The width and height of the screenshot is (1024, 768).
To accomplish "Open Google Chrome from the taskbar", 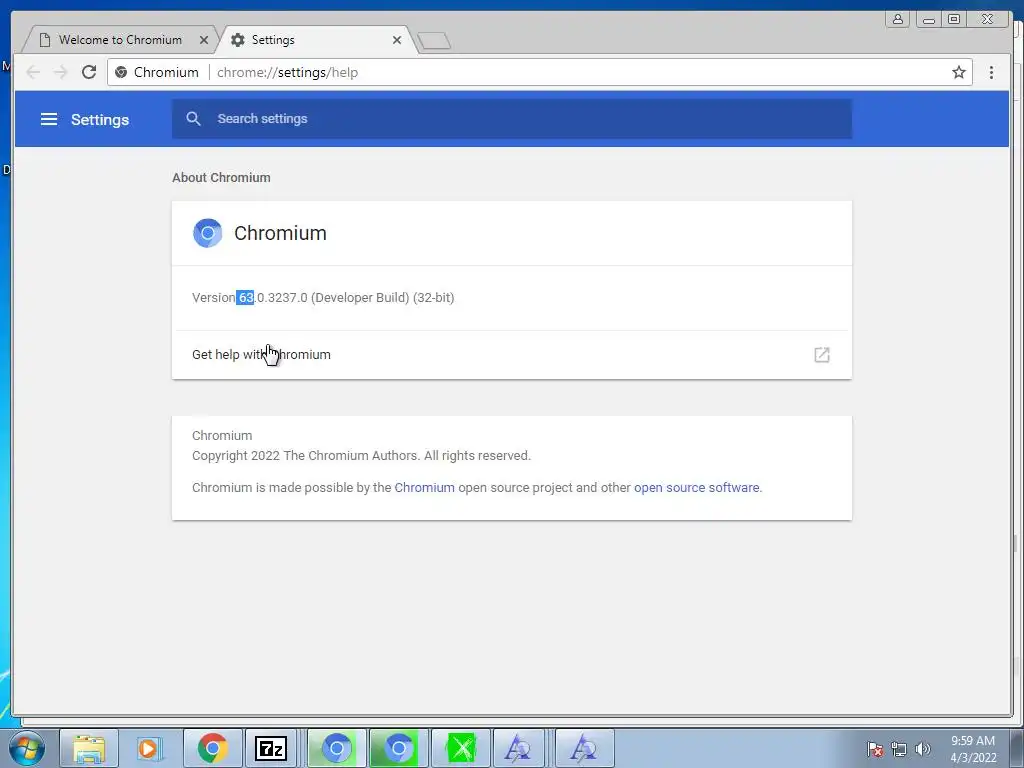I will tap(212, 748).
